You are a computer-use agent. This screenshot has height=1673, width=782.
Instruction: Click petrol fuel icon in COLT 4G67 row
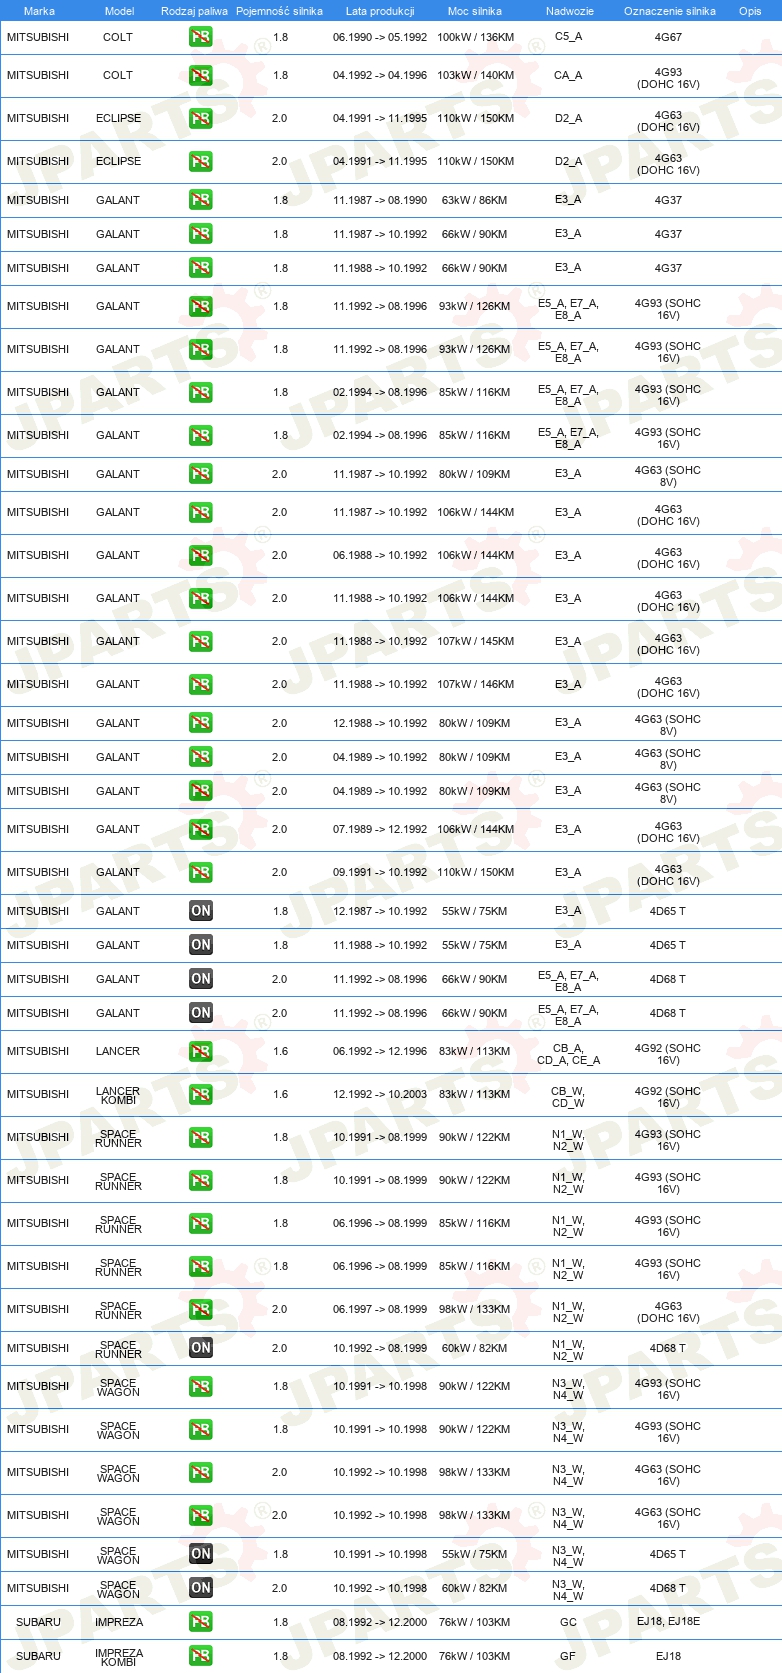(x=201, y=37)
